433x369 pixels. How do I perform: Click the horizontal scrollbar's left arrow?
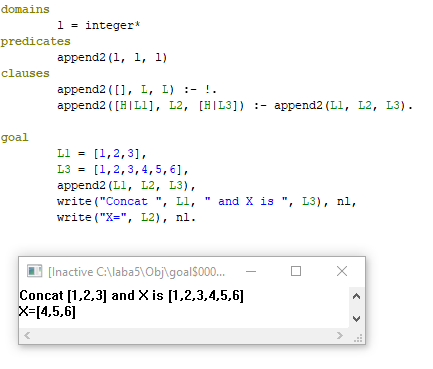point(27,335)
